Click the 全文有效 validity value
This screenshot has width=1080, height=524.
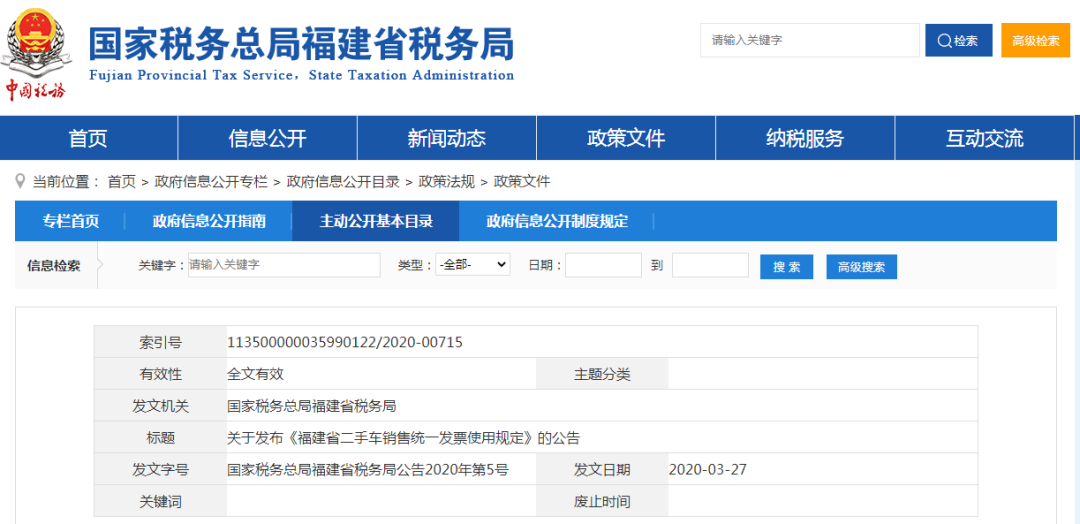tap(256, 375)
